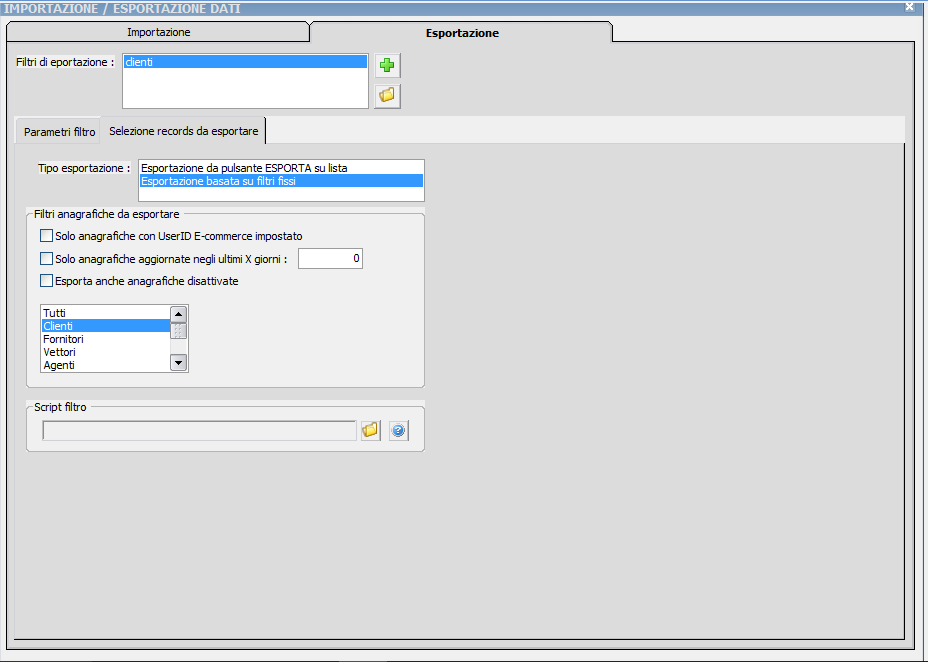This screenshot has width=928, height=662.
Task: Add a new export filter with green plus
Action: point(388,65)
